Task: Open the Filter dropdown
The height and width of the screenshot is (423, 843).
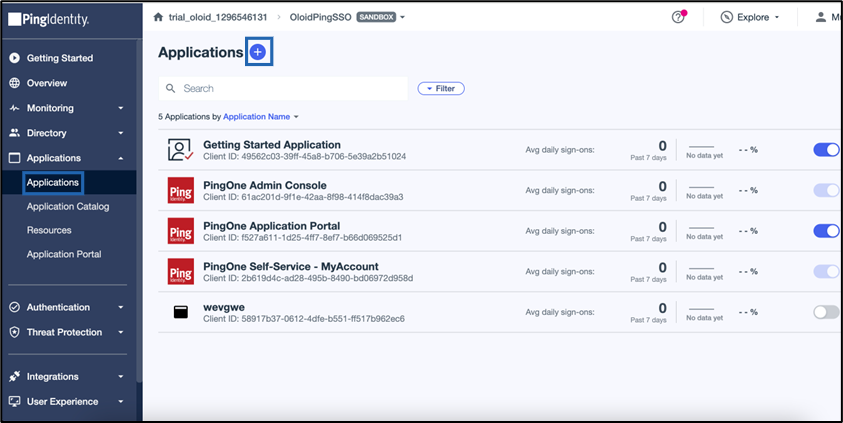Action: [441, 89]
